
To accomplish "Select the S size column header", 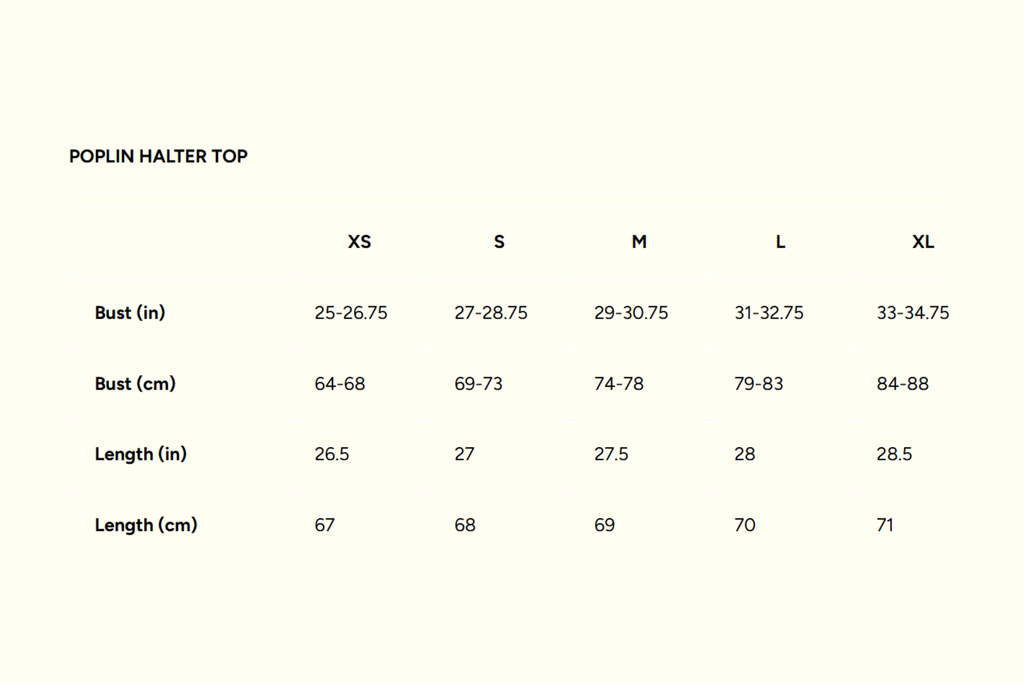I will click(x=499, y=242).
